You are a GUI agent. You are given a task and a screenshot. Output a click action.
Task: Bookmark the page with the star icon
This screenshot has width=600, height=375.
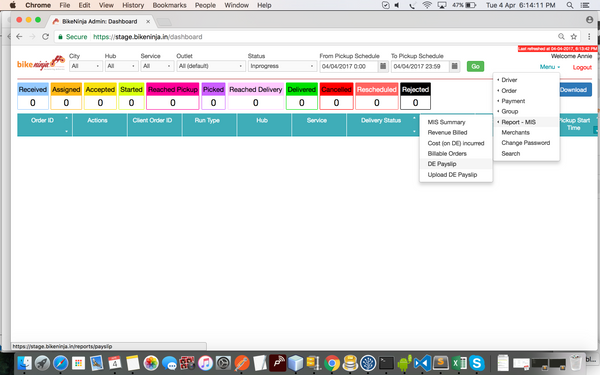(x=574, y=37)
